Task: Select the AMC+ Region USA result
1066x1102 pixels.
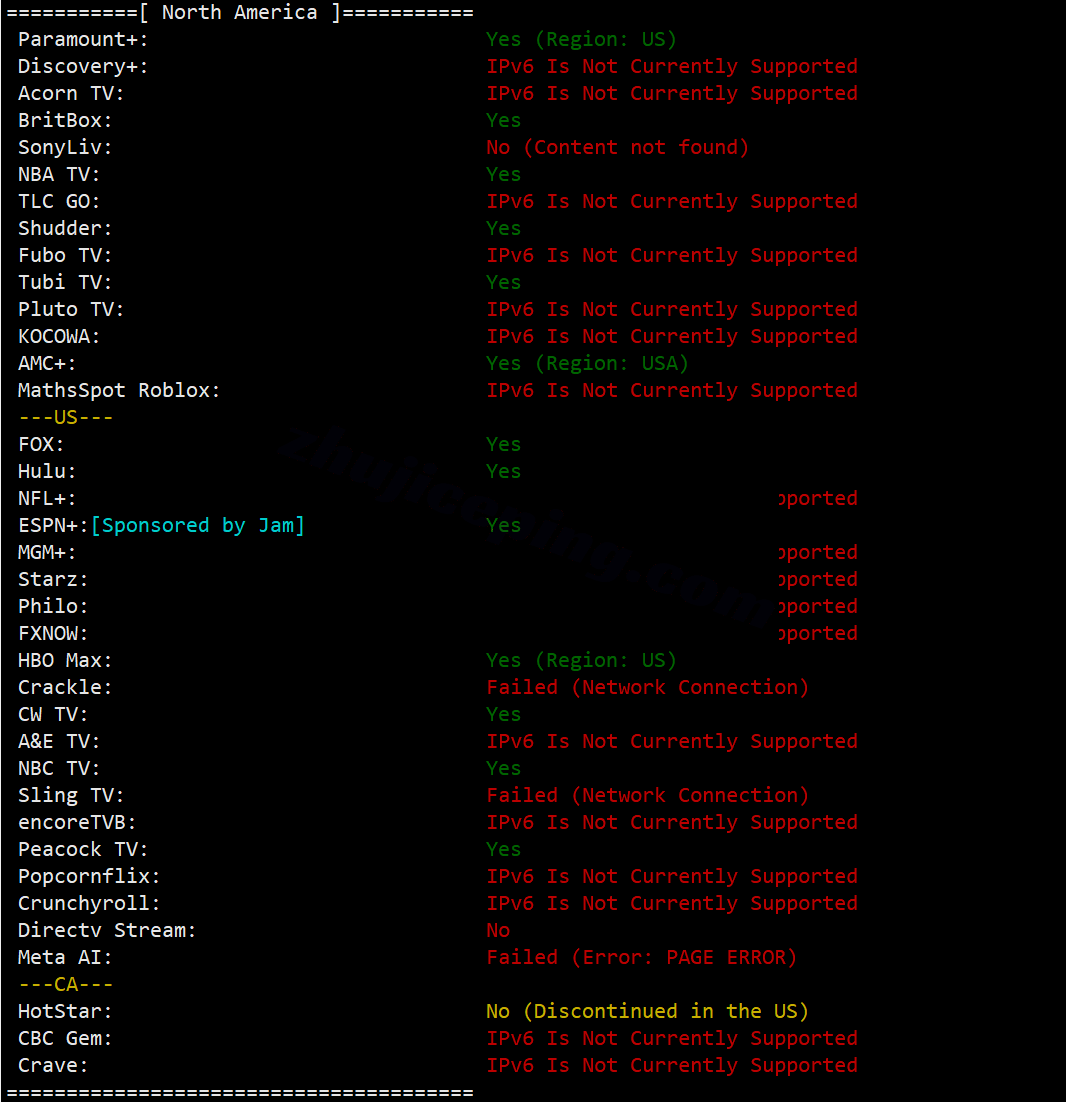Action: pyautogui.click(x=587, y=363)
